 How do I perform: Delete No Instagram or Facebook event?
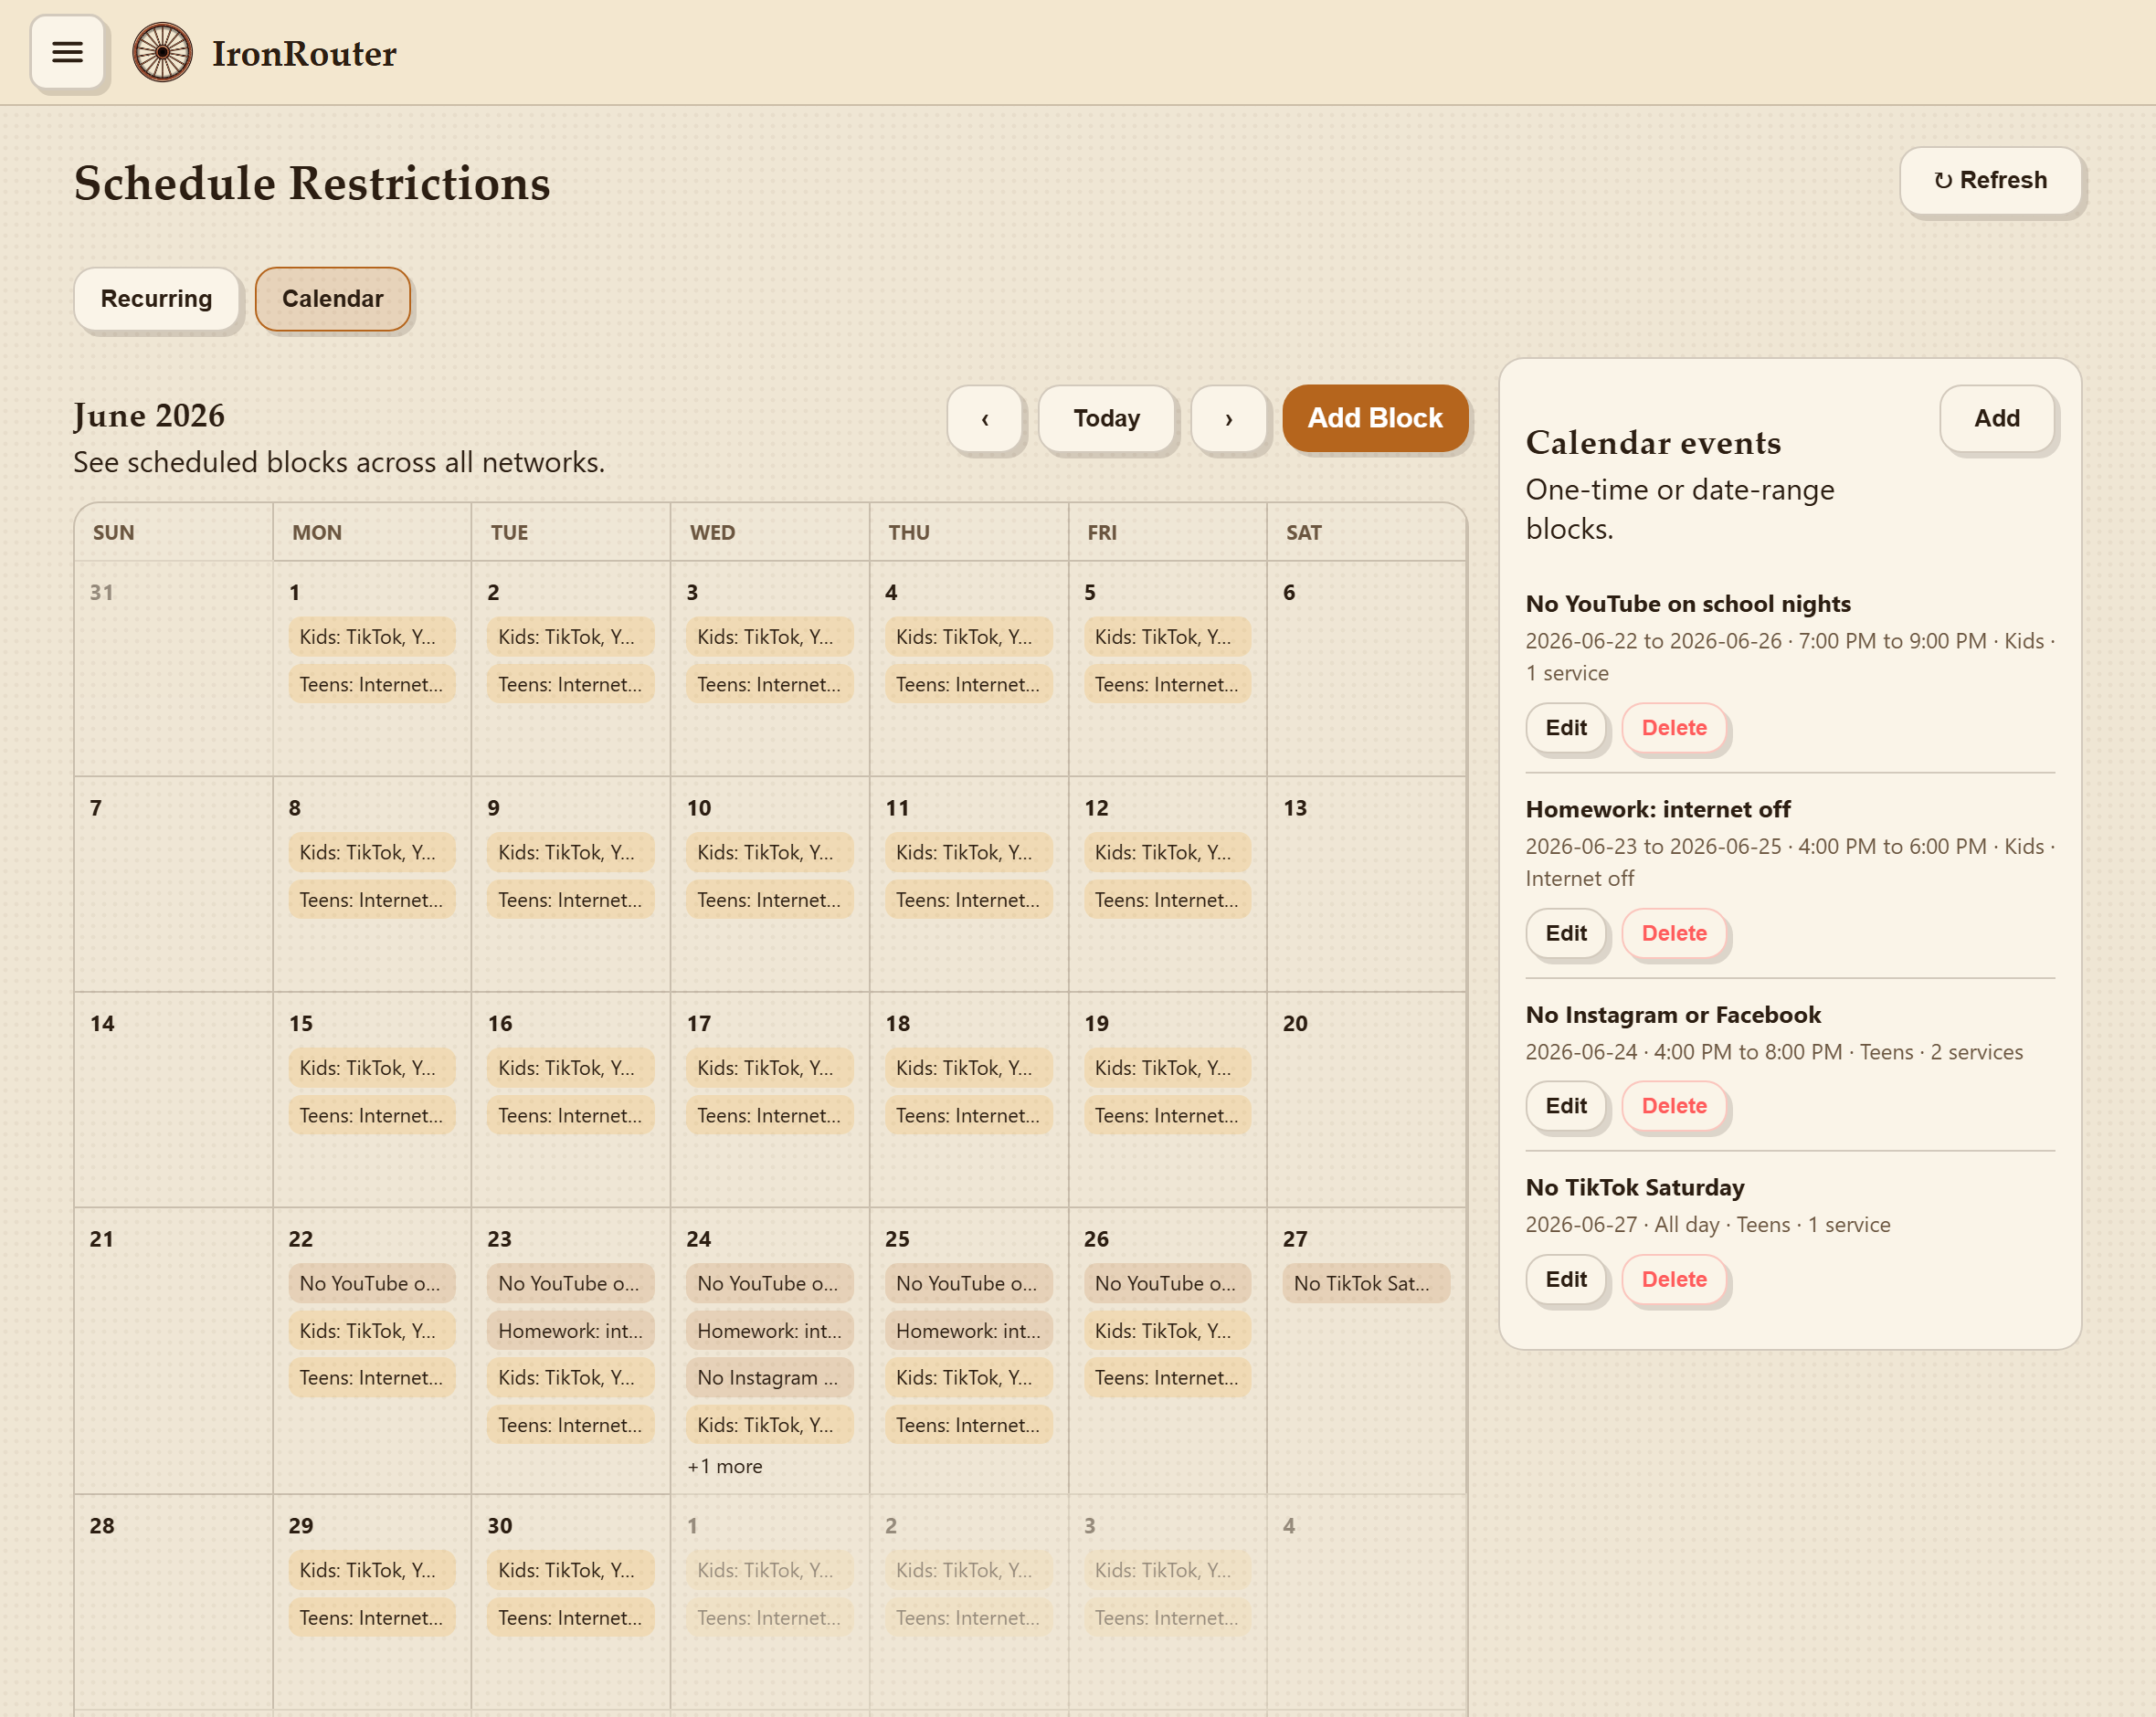coord(1674,1106)
